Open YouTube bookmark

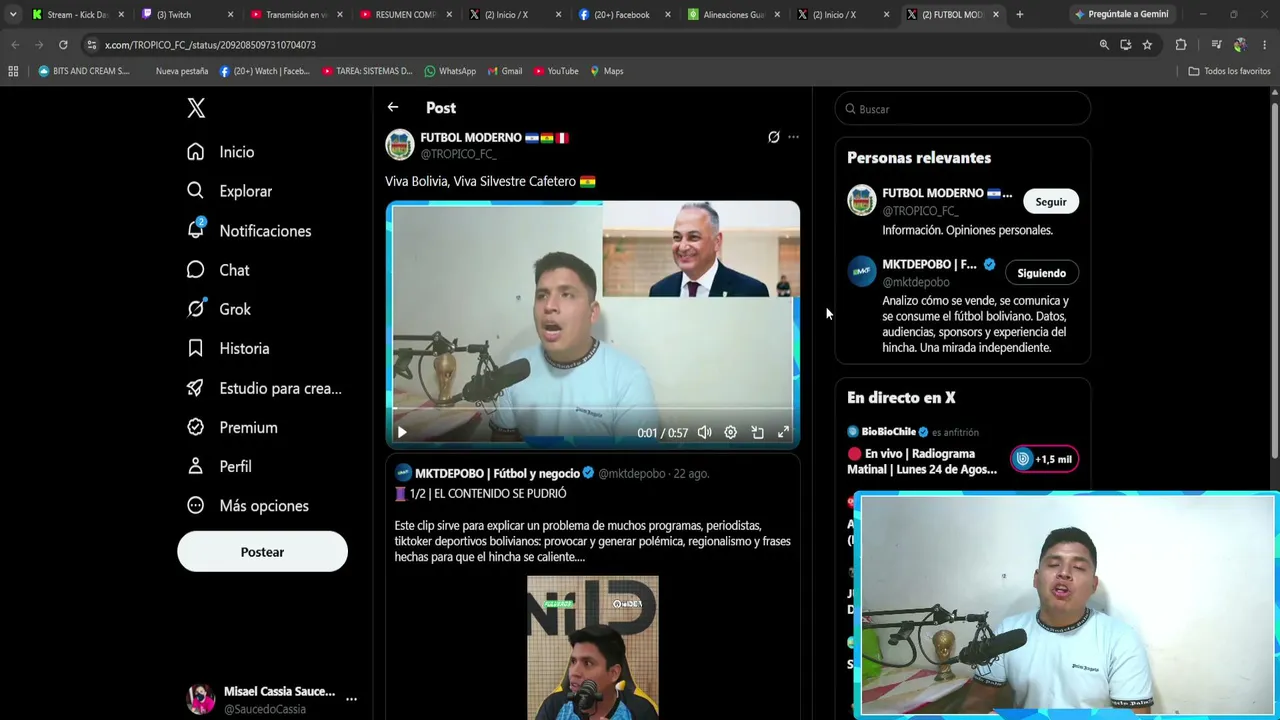[x=556, y=71]
